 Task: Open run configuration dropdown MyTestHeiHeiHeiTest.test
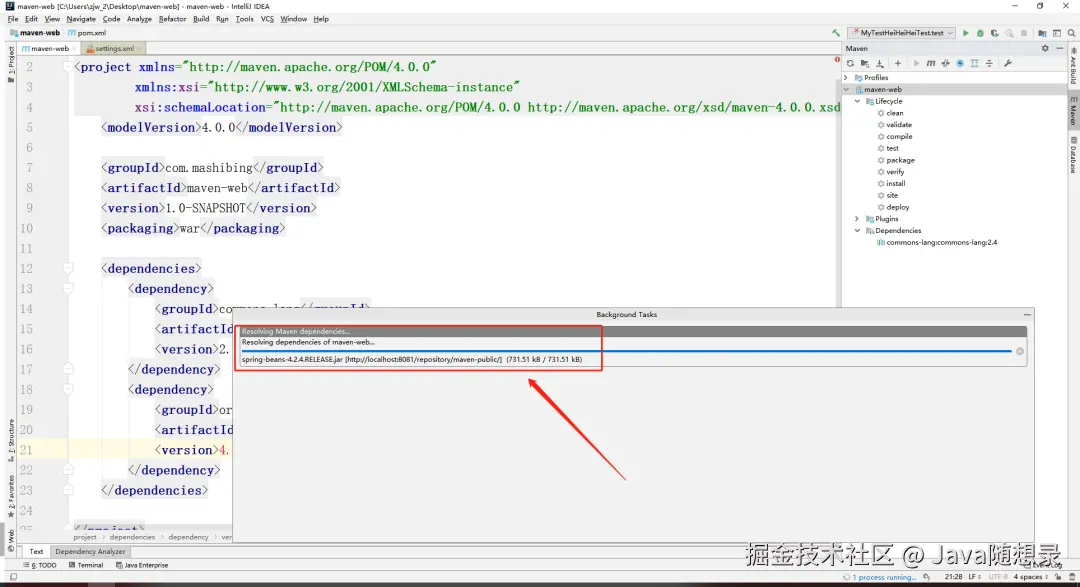tap(902, 32)
